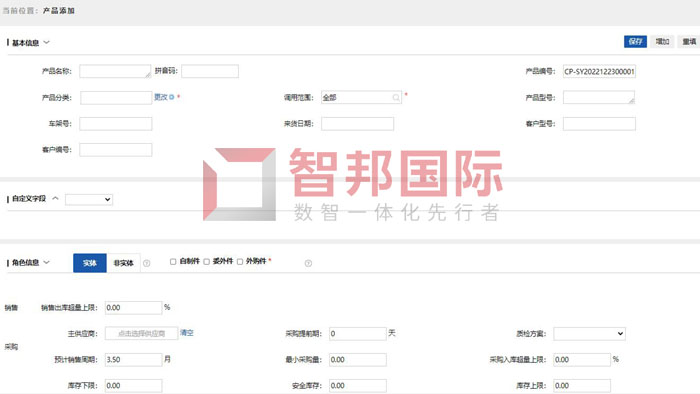Open the 自定义字段 dropdown

(x=89, y=199)
